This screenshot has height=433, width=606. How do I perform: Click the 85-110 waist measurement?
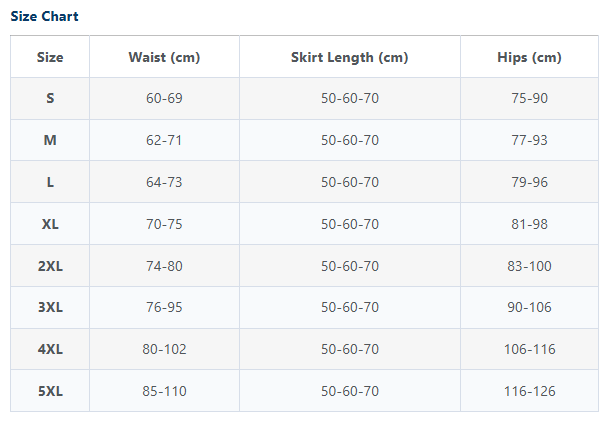pyautogui.click(x=164, y=391)
